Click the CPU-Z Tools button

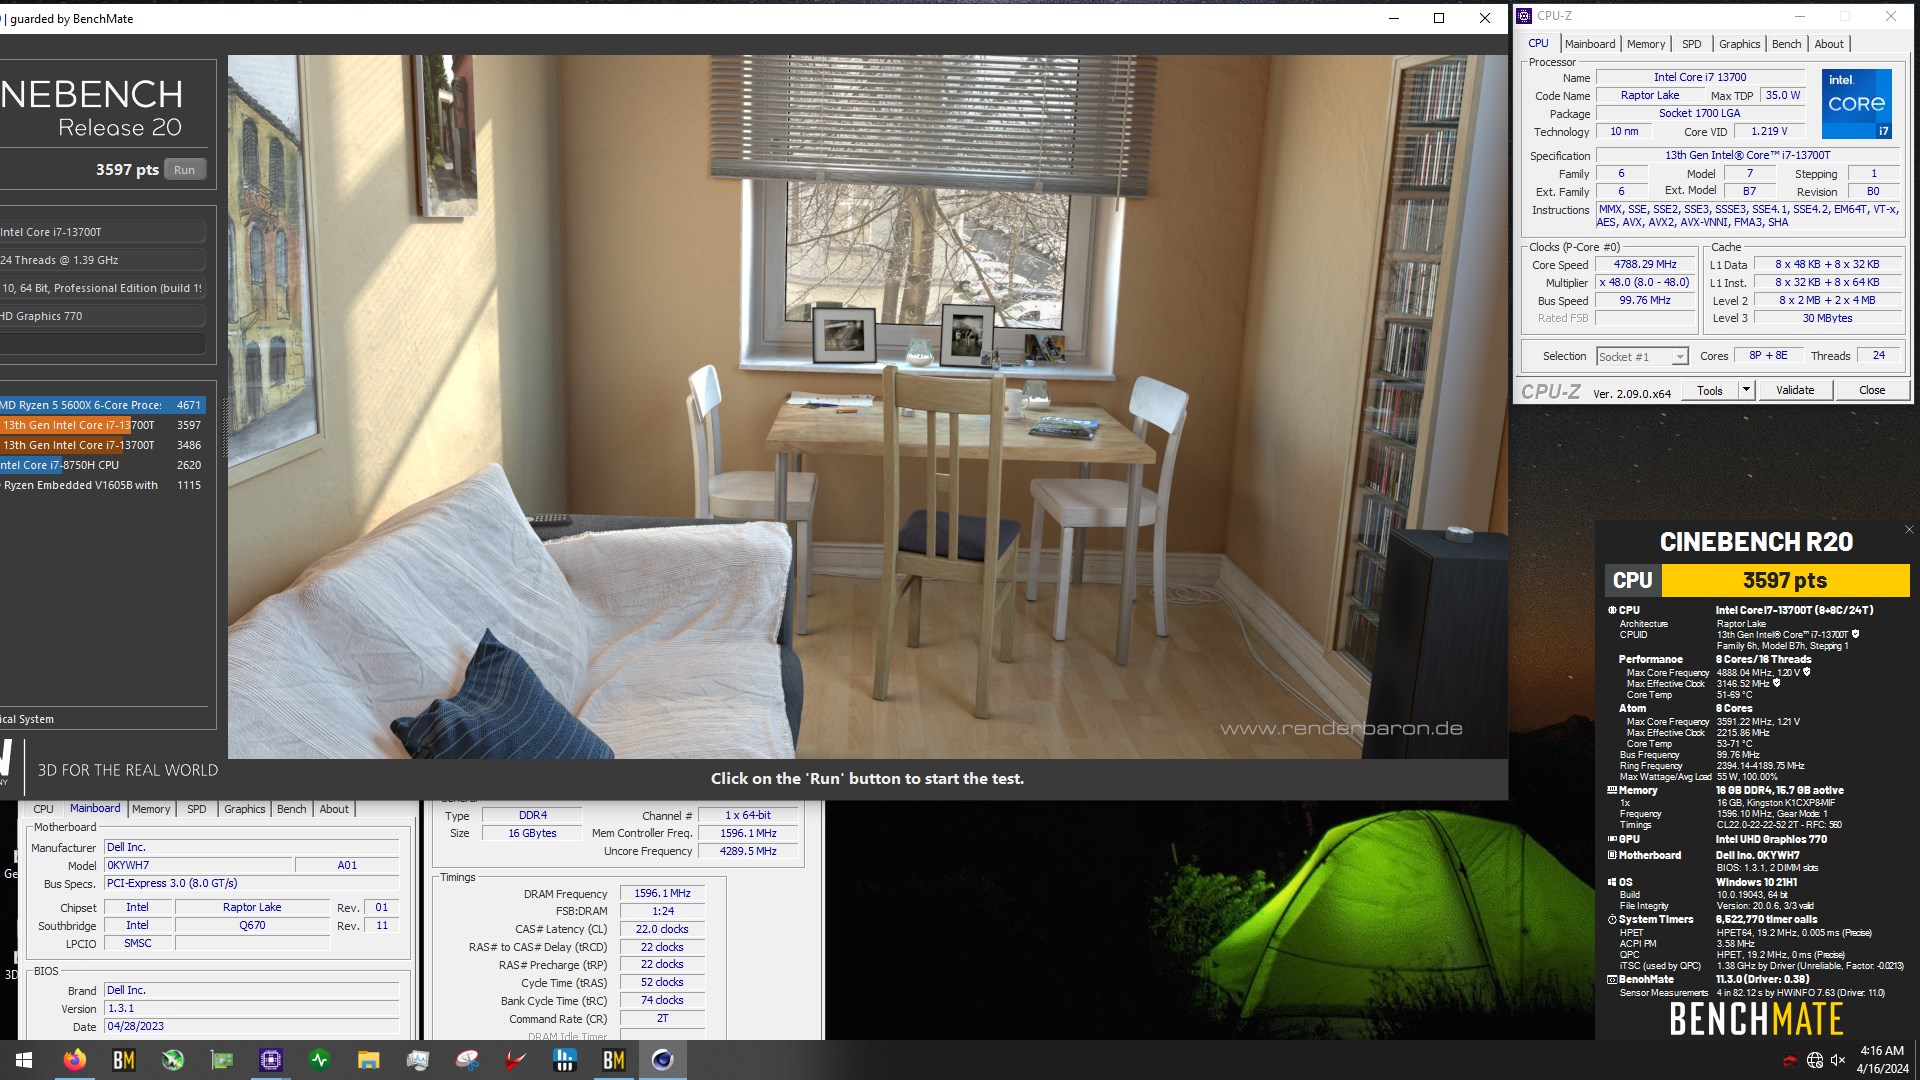click(1710, 390)
